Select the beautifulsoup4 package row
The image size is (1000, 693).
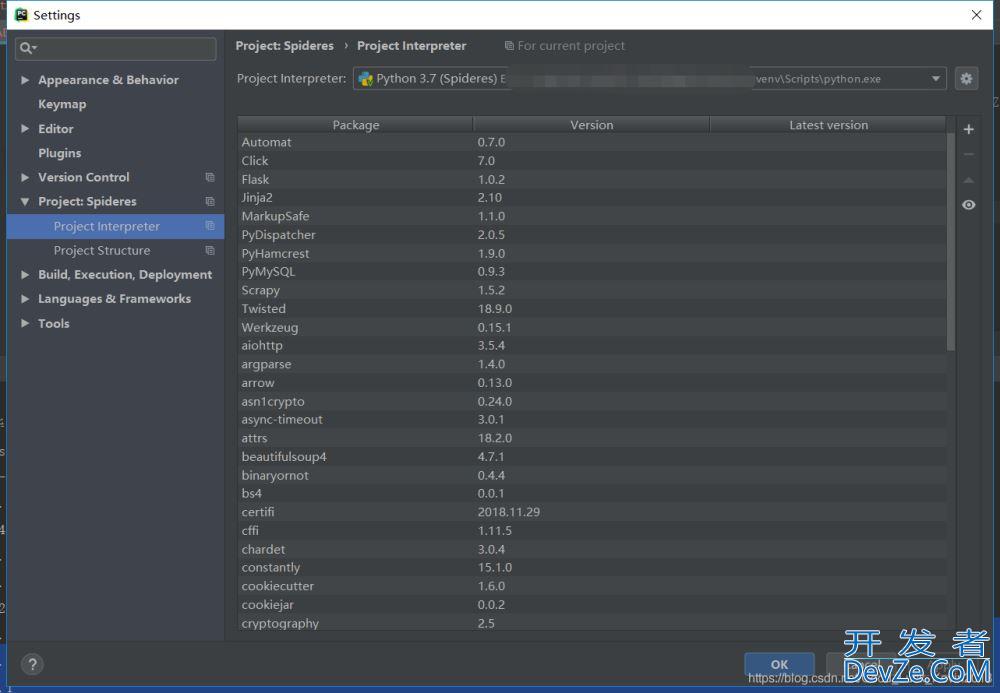pos(592,456)
